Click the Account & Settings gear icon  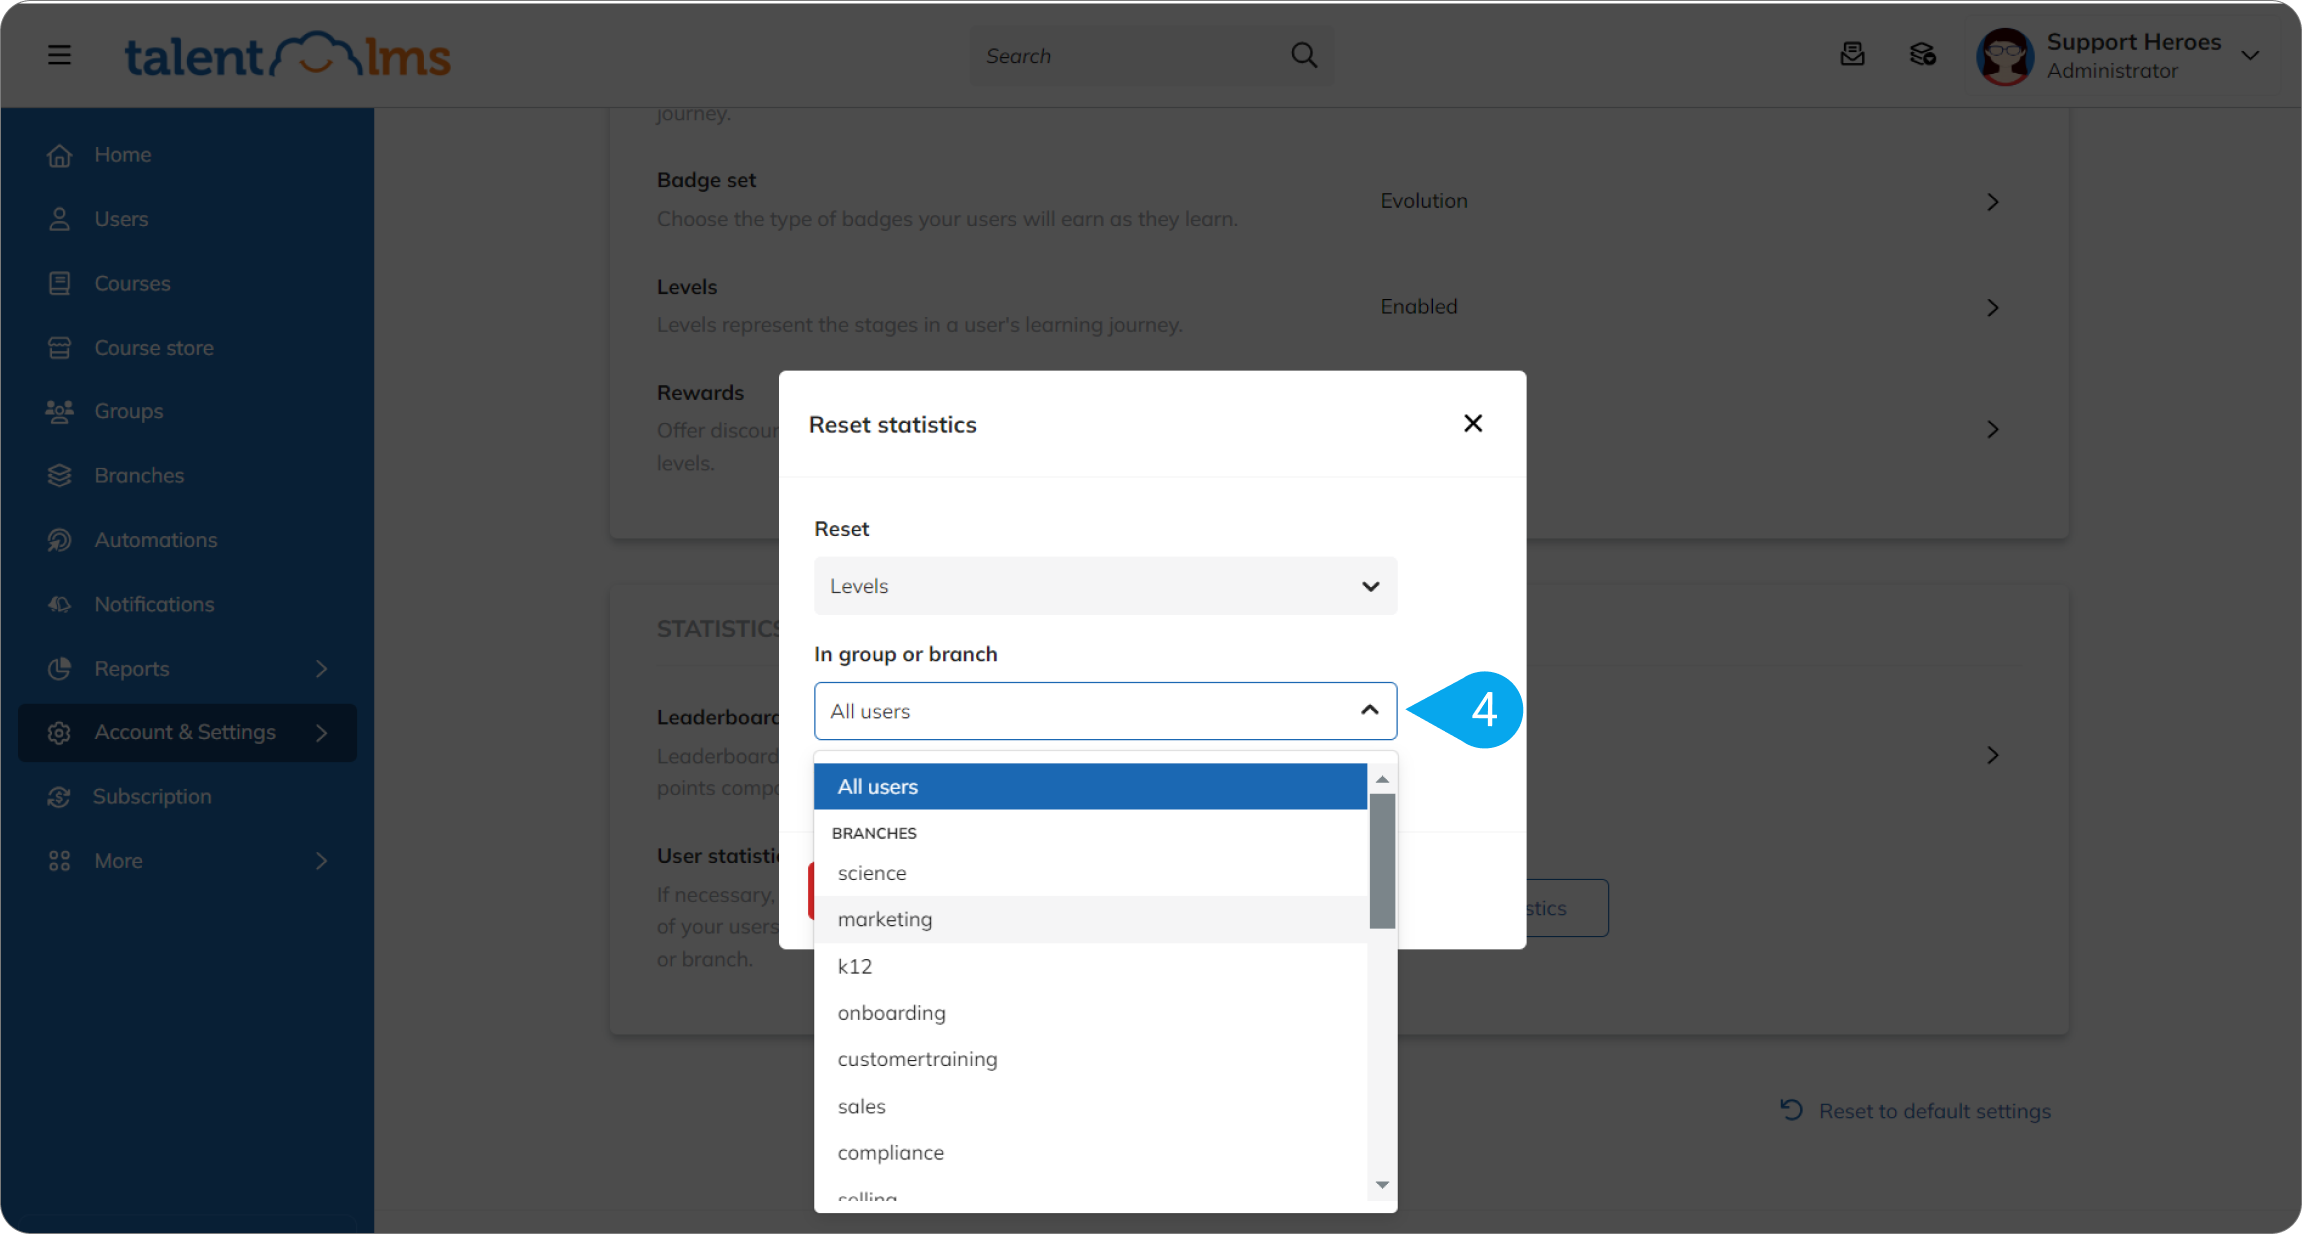point(59,733)
